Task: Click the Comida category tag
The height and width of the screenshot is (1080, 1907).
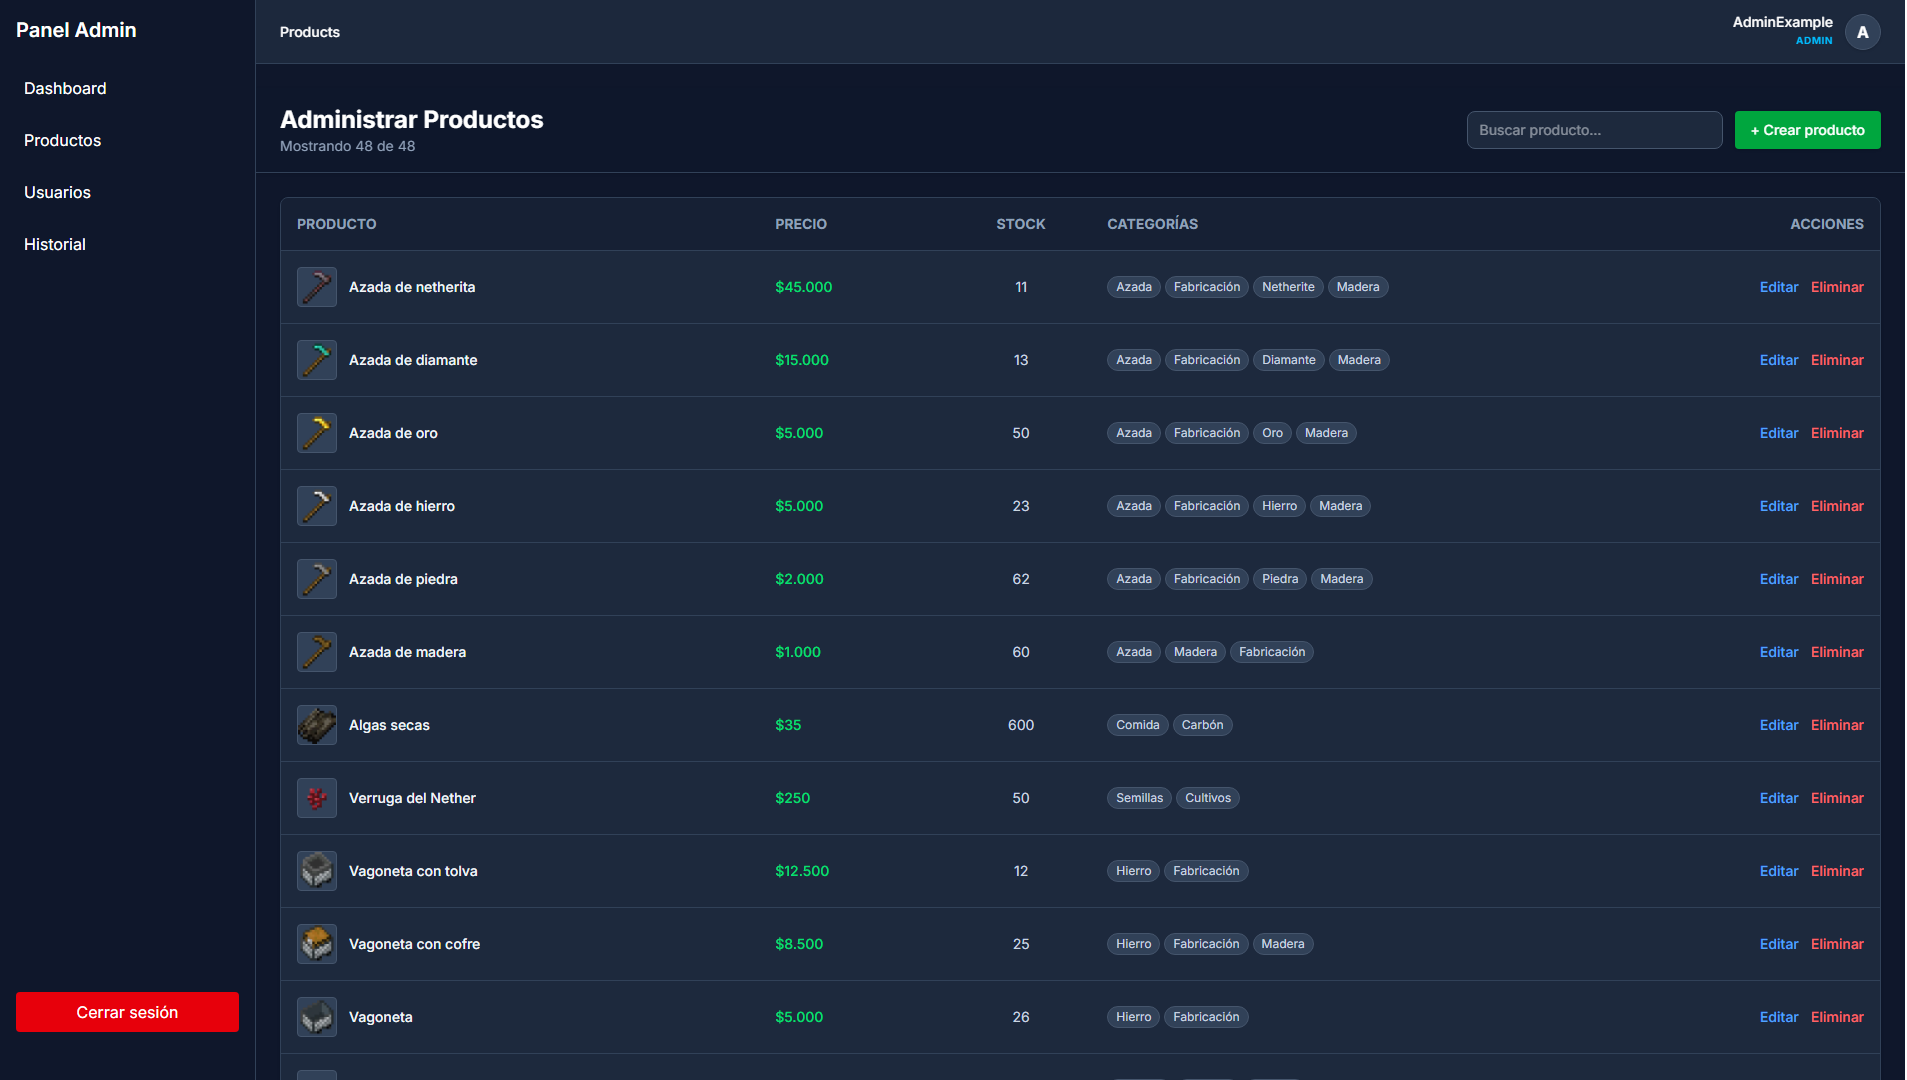Action: coord(1137,725)
